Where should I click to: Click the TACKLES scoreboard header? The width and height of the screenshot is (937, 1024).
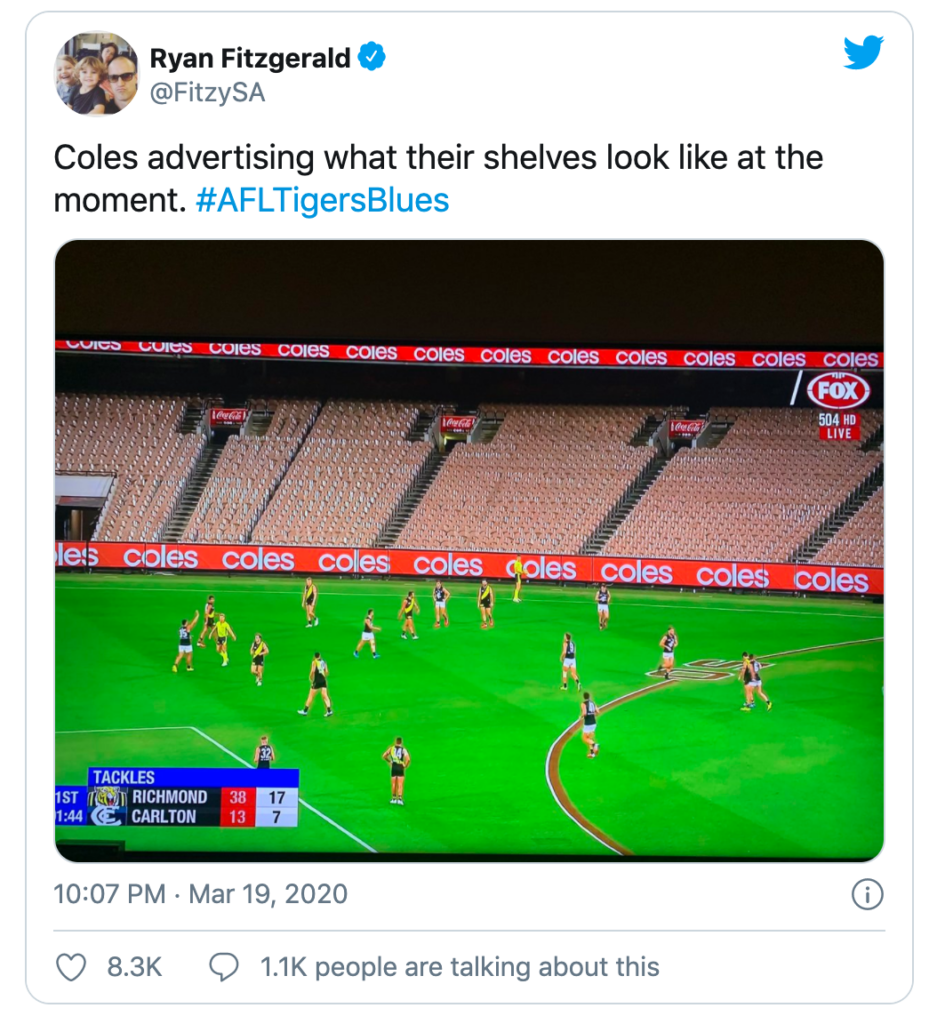click(x=124, y=777)
